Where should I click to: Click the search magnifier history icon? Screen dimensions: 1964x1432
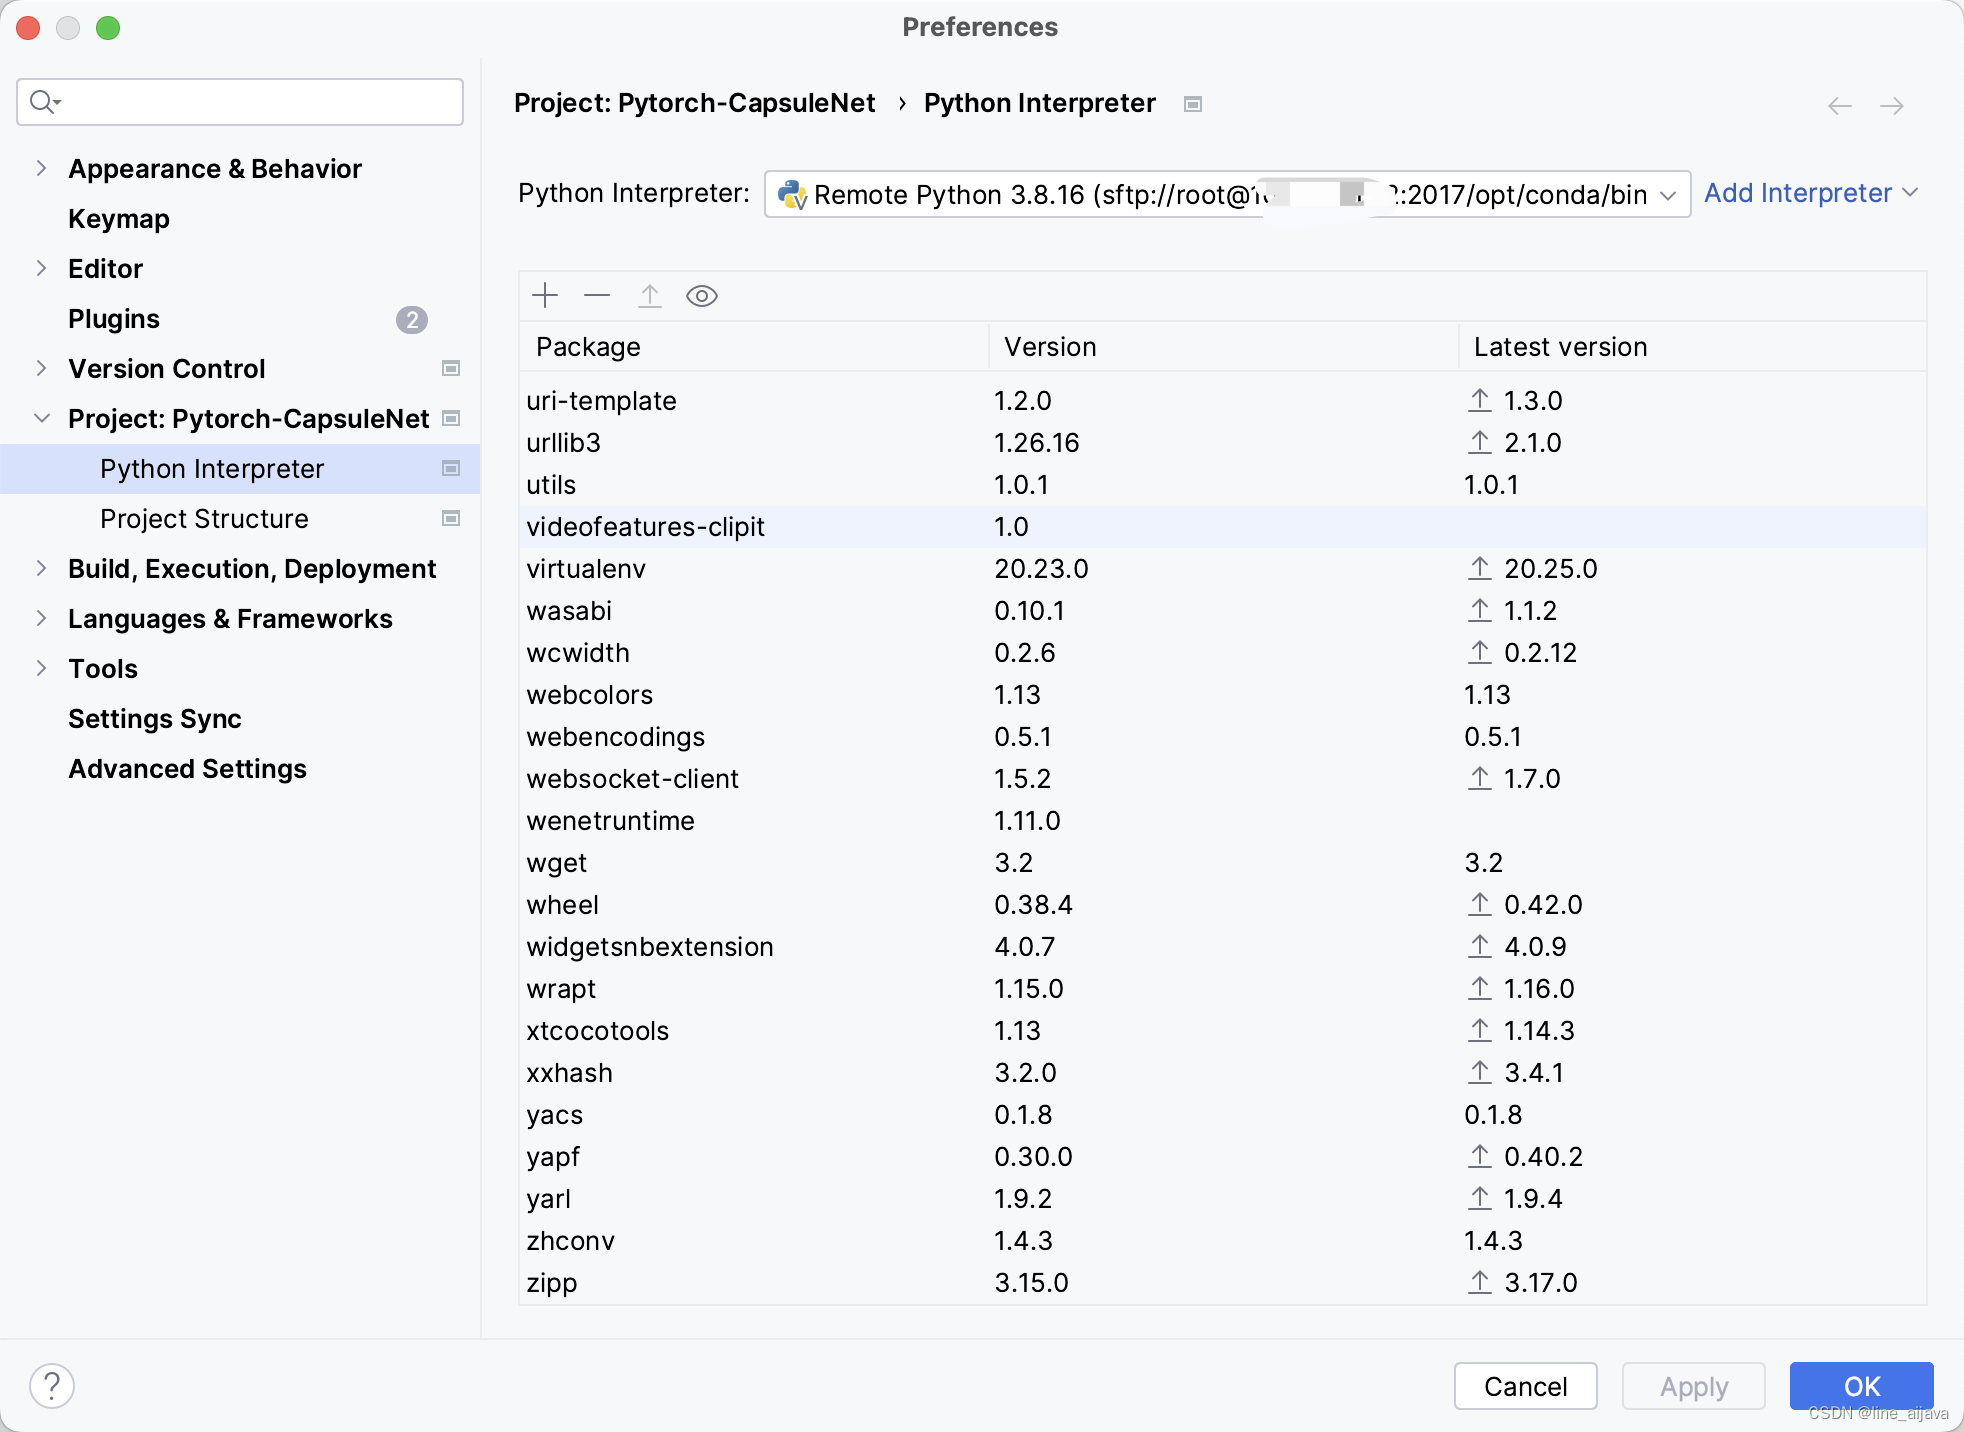pyautogui.click(x=46, y=102)
